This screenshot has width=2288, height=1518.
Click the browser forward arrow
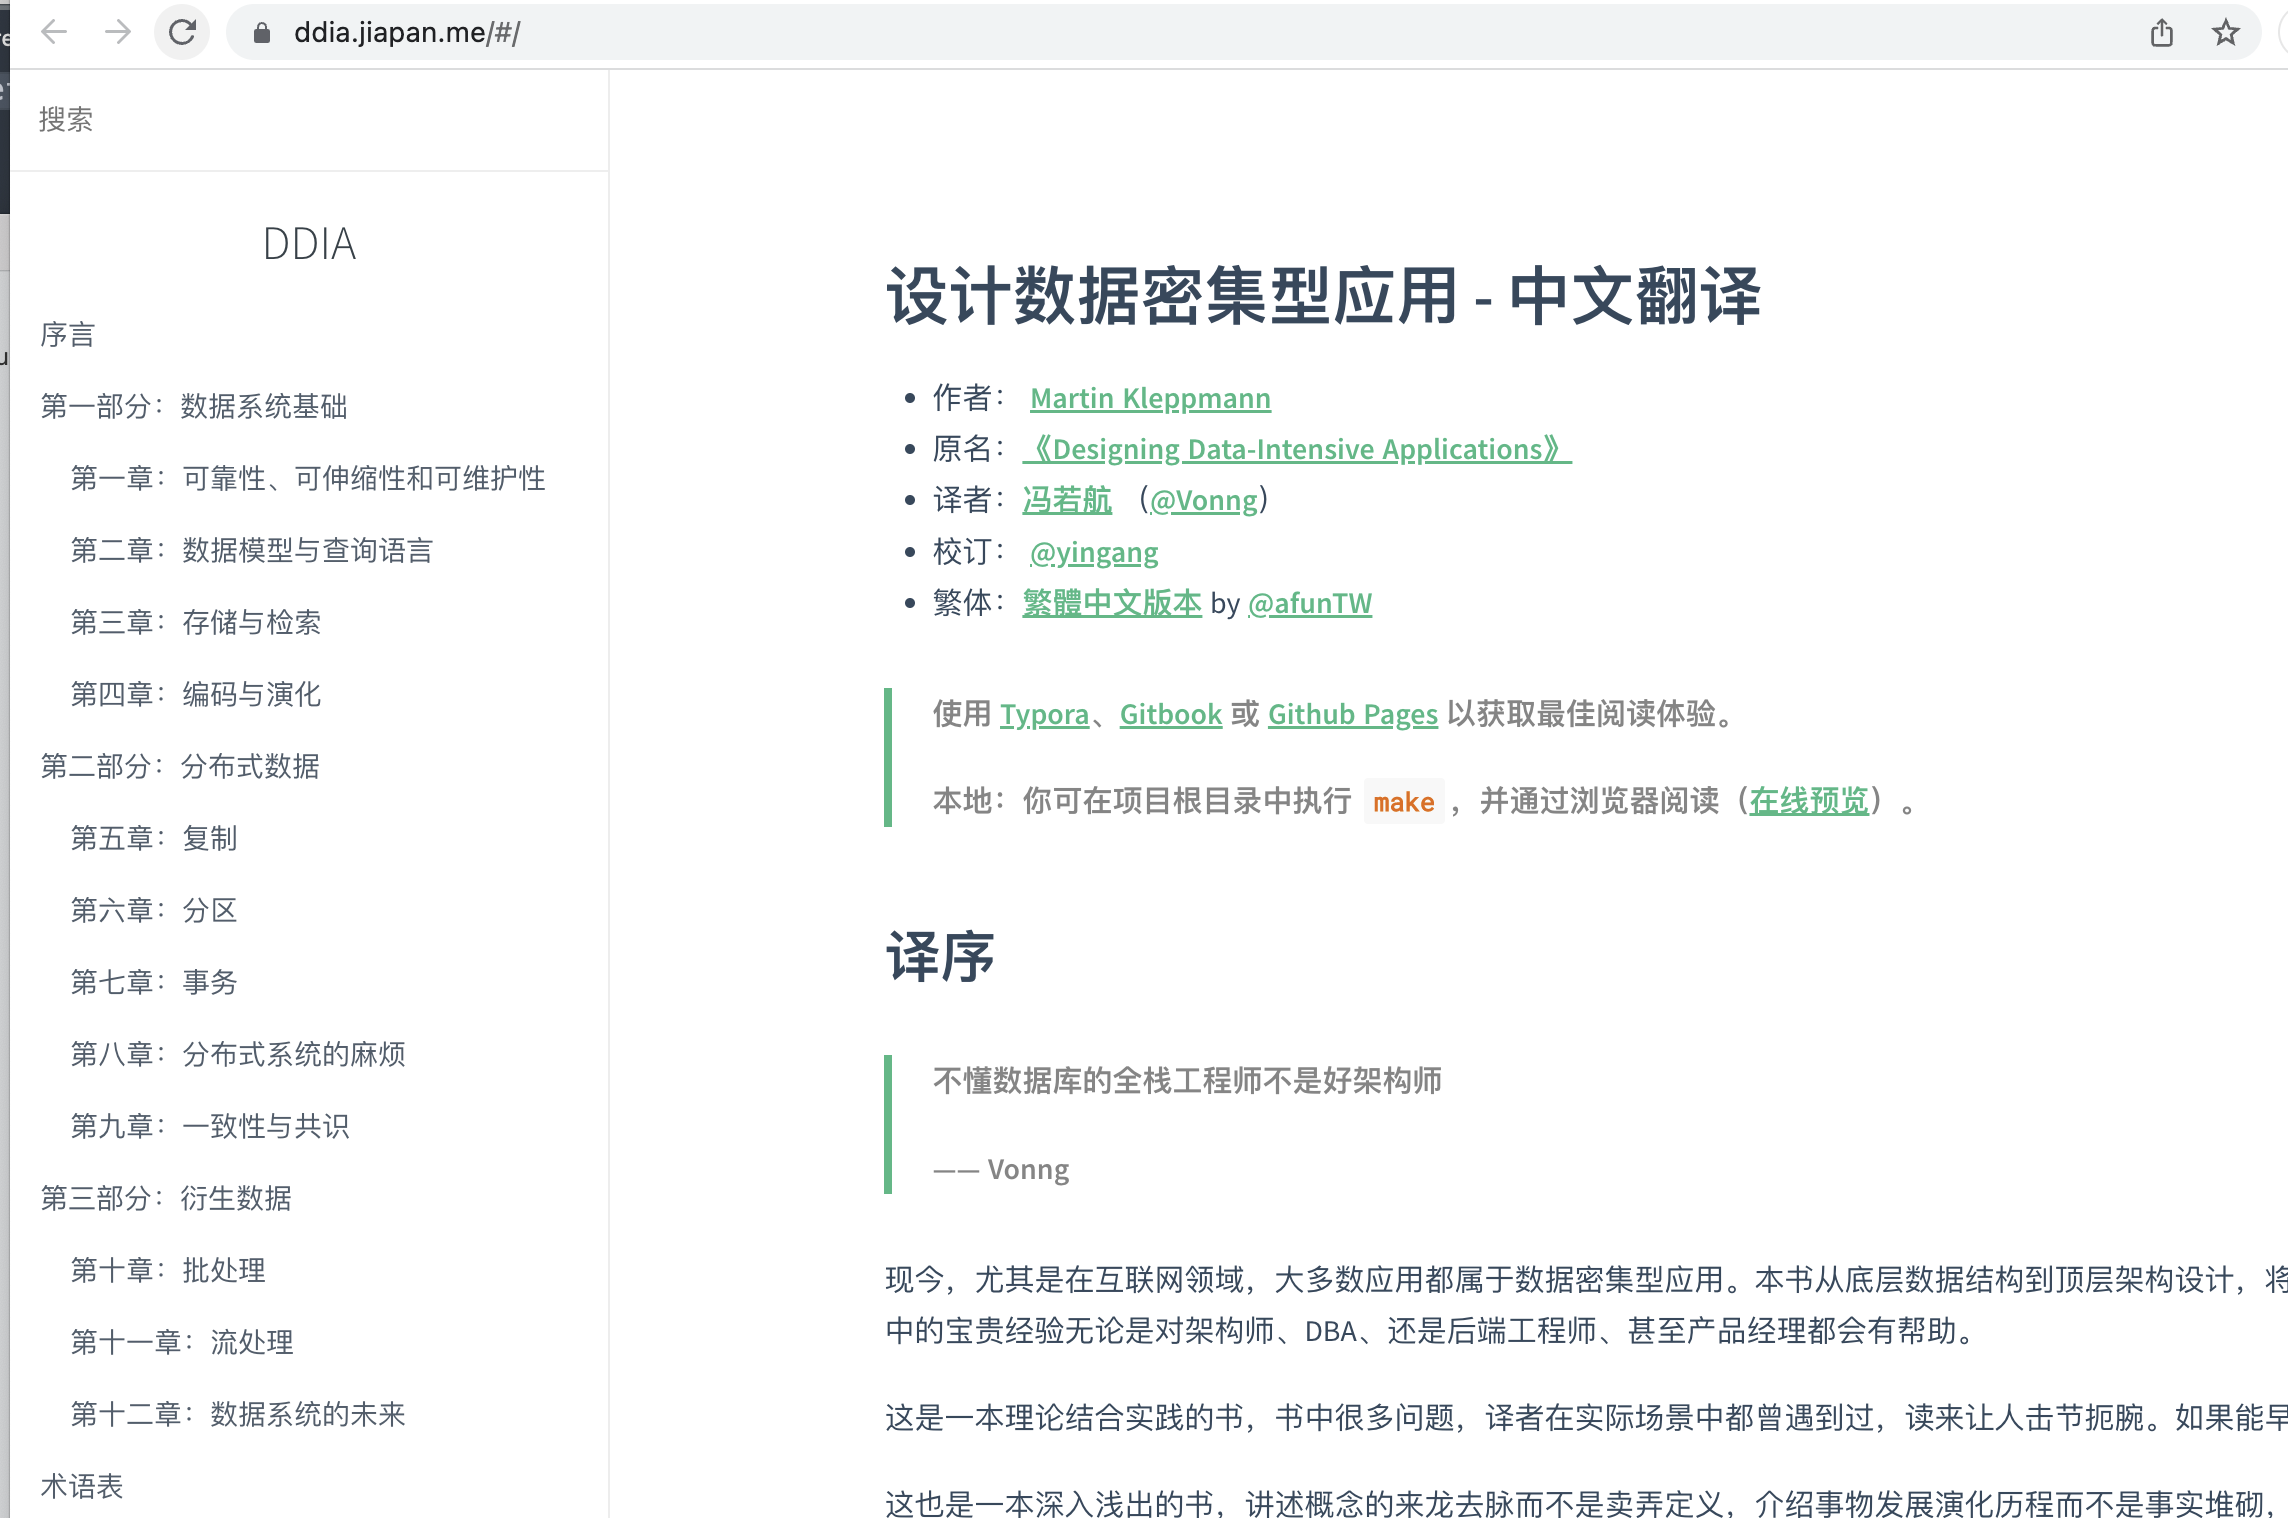click(118, 32)
